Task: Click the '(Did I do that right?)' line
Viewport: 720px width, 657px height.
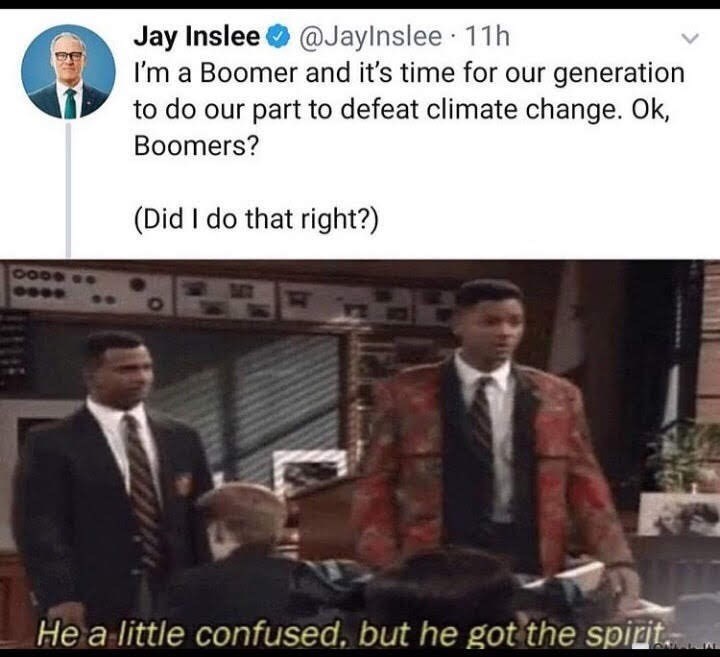Action: coord(256,219)
